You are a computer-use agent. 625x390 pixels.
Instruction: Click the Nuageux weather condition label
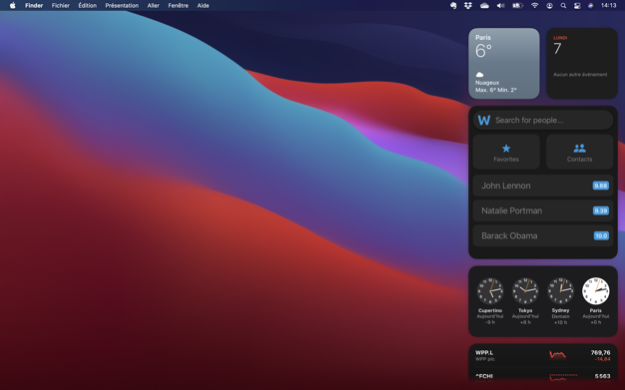(x=487, y=83)
